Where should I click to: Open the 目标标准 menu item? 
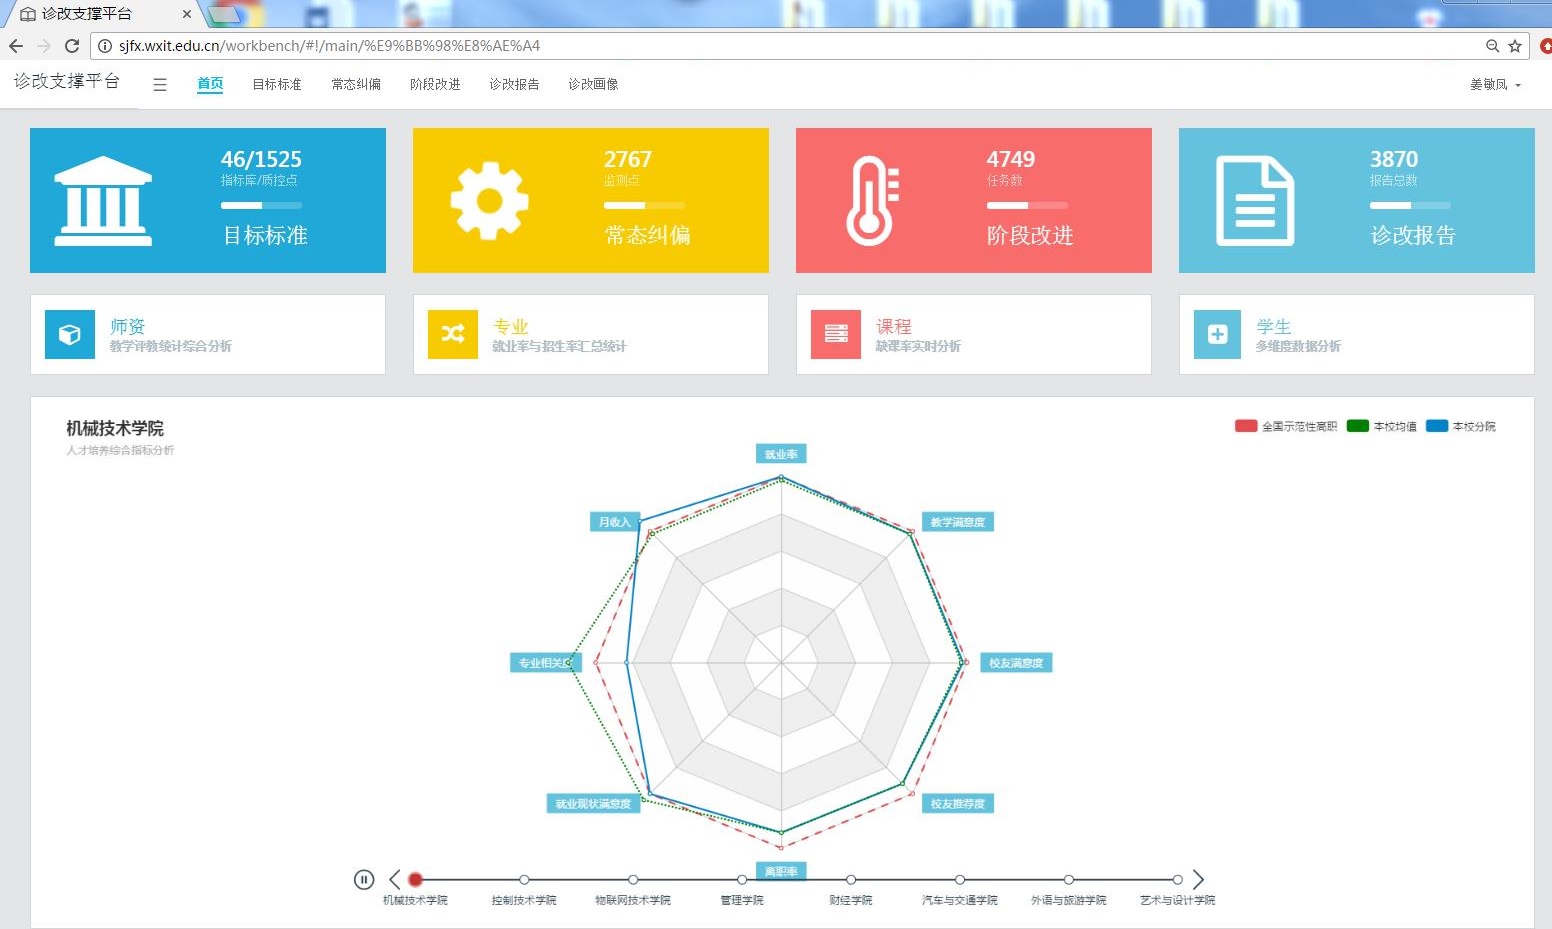tap(277, 85)
